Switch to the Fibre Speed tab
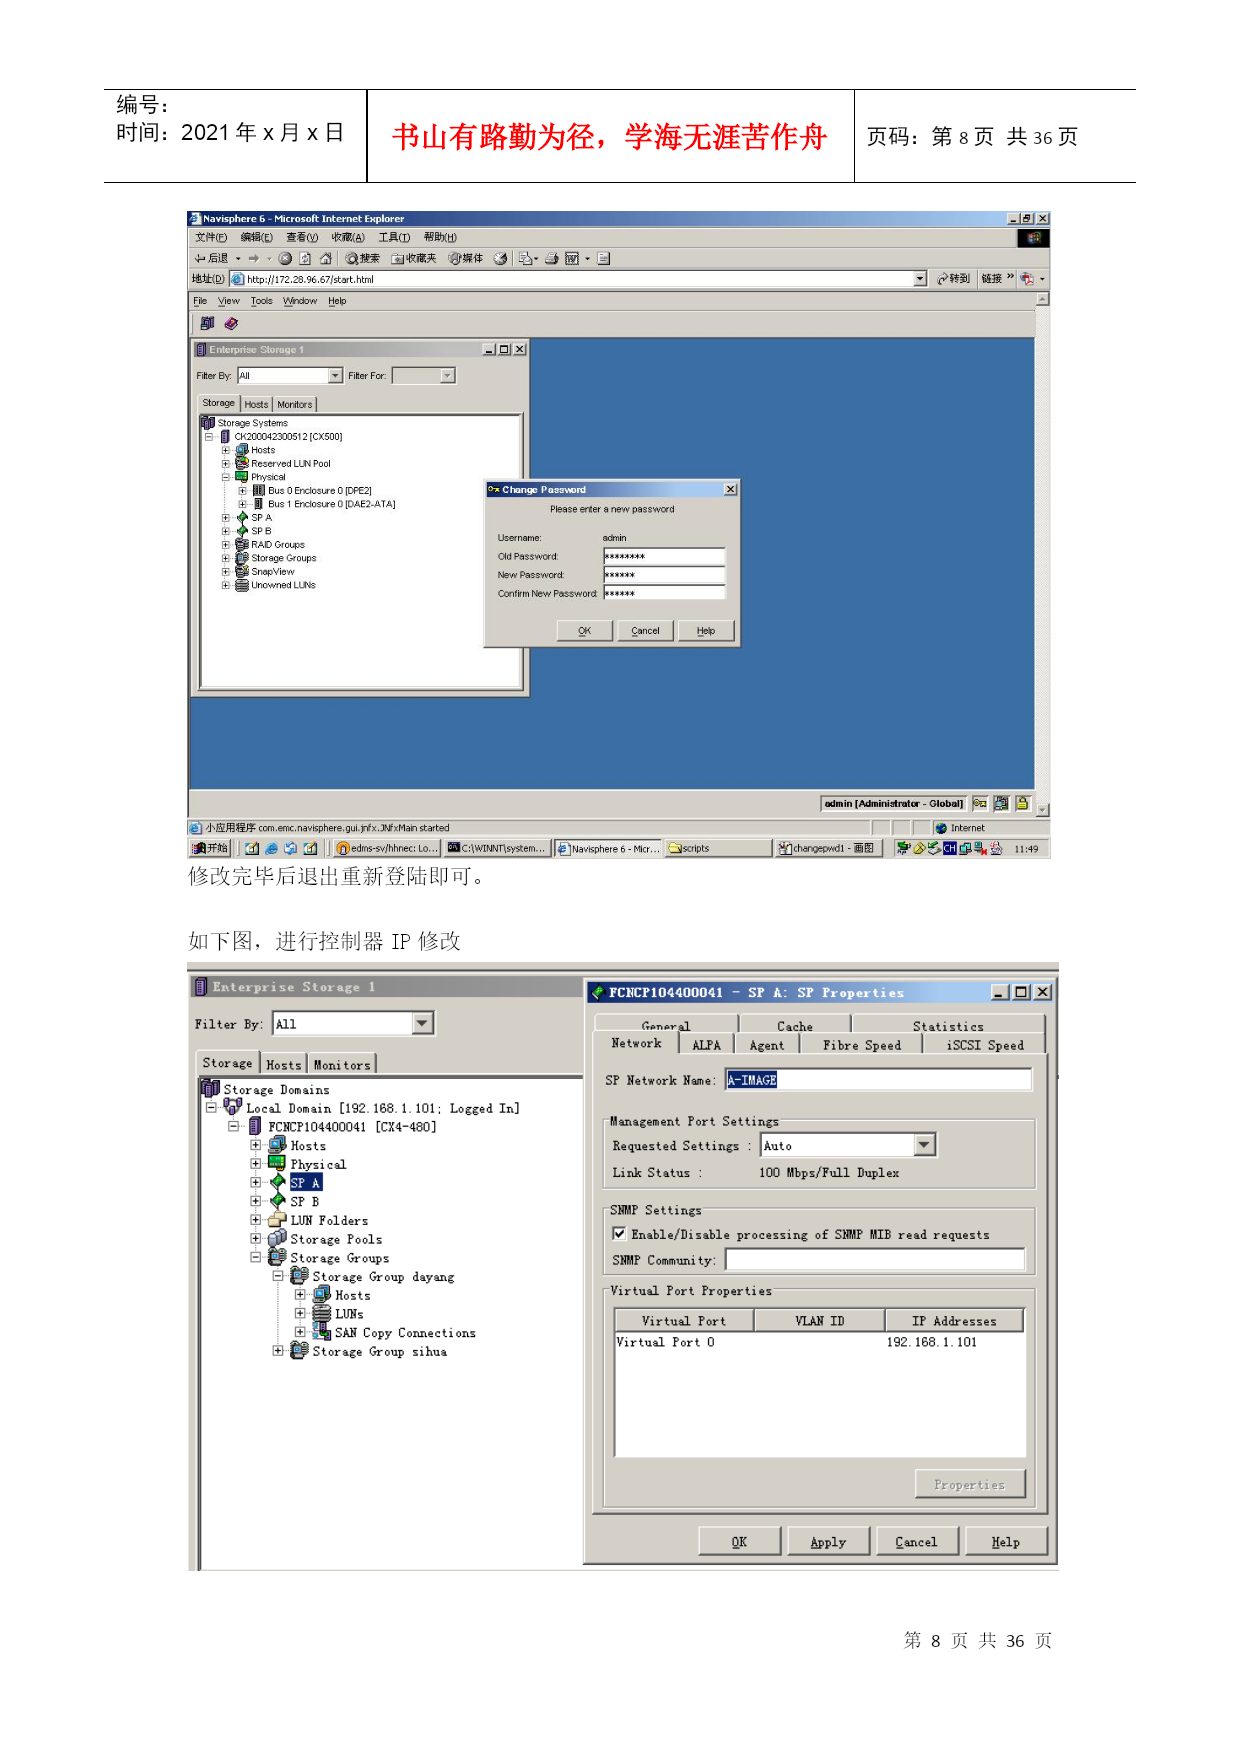The image size is (1241, 1754). [861, 1044]
